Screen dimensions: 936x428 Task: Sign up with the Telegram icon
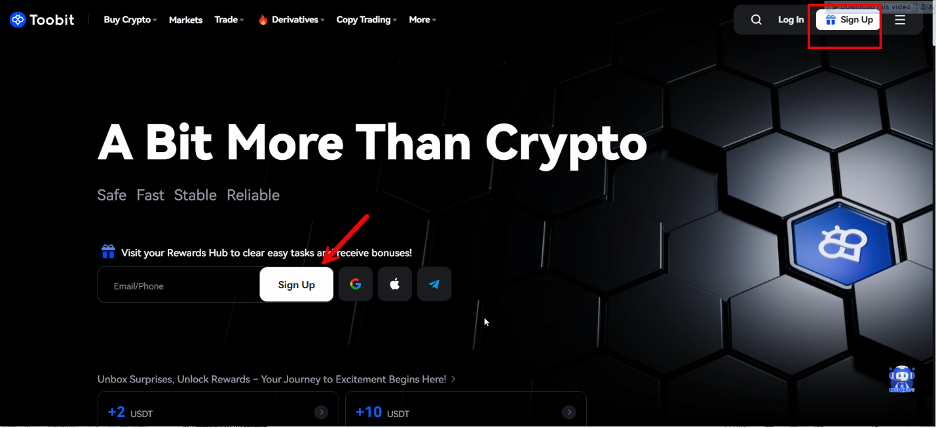[x=434, y=284]
